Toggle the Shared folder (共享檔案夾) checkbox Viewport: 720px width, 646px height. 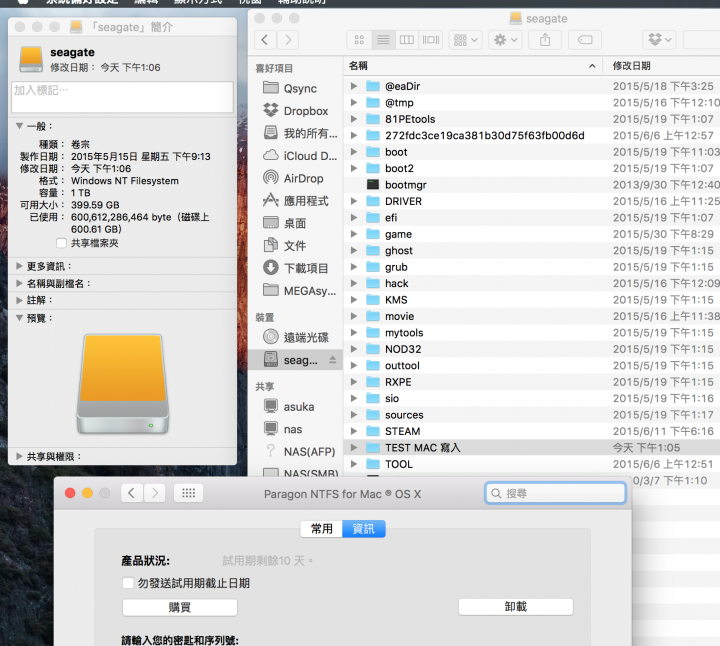(x=62, y=243)
